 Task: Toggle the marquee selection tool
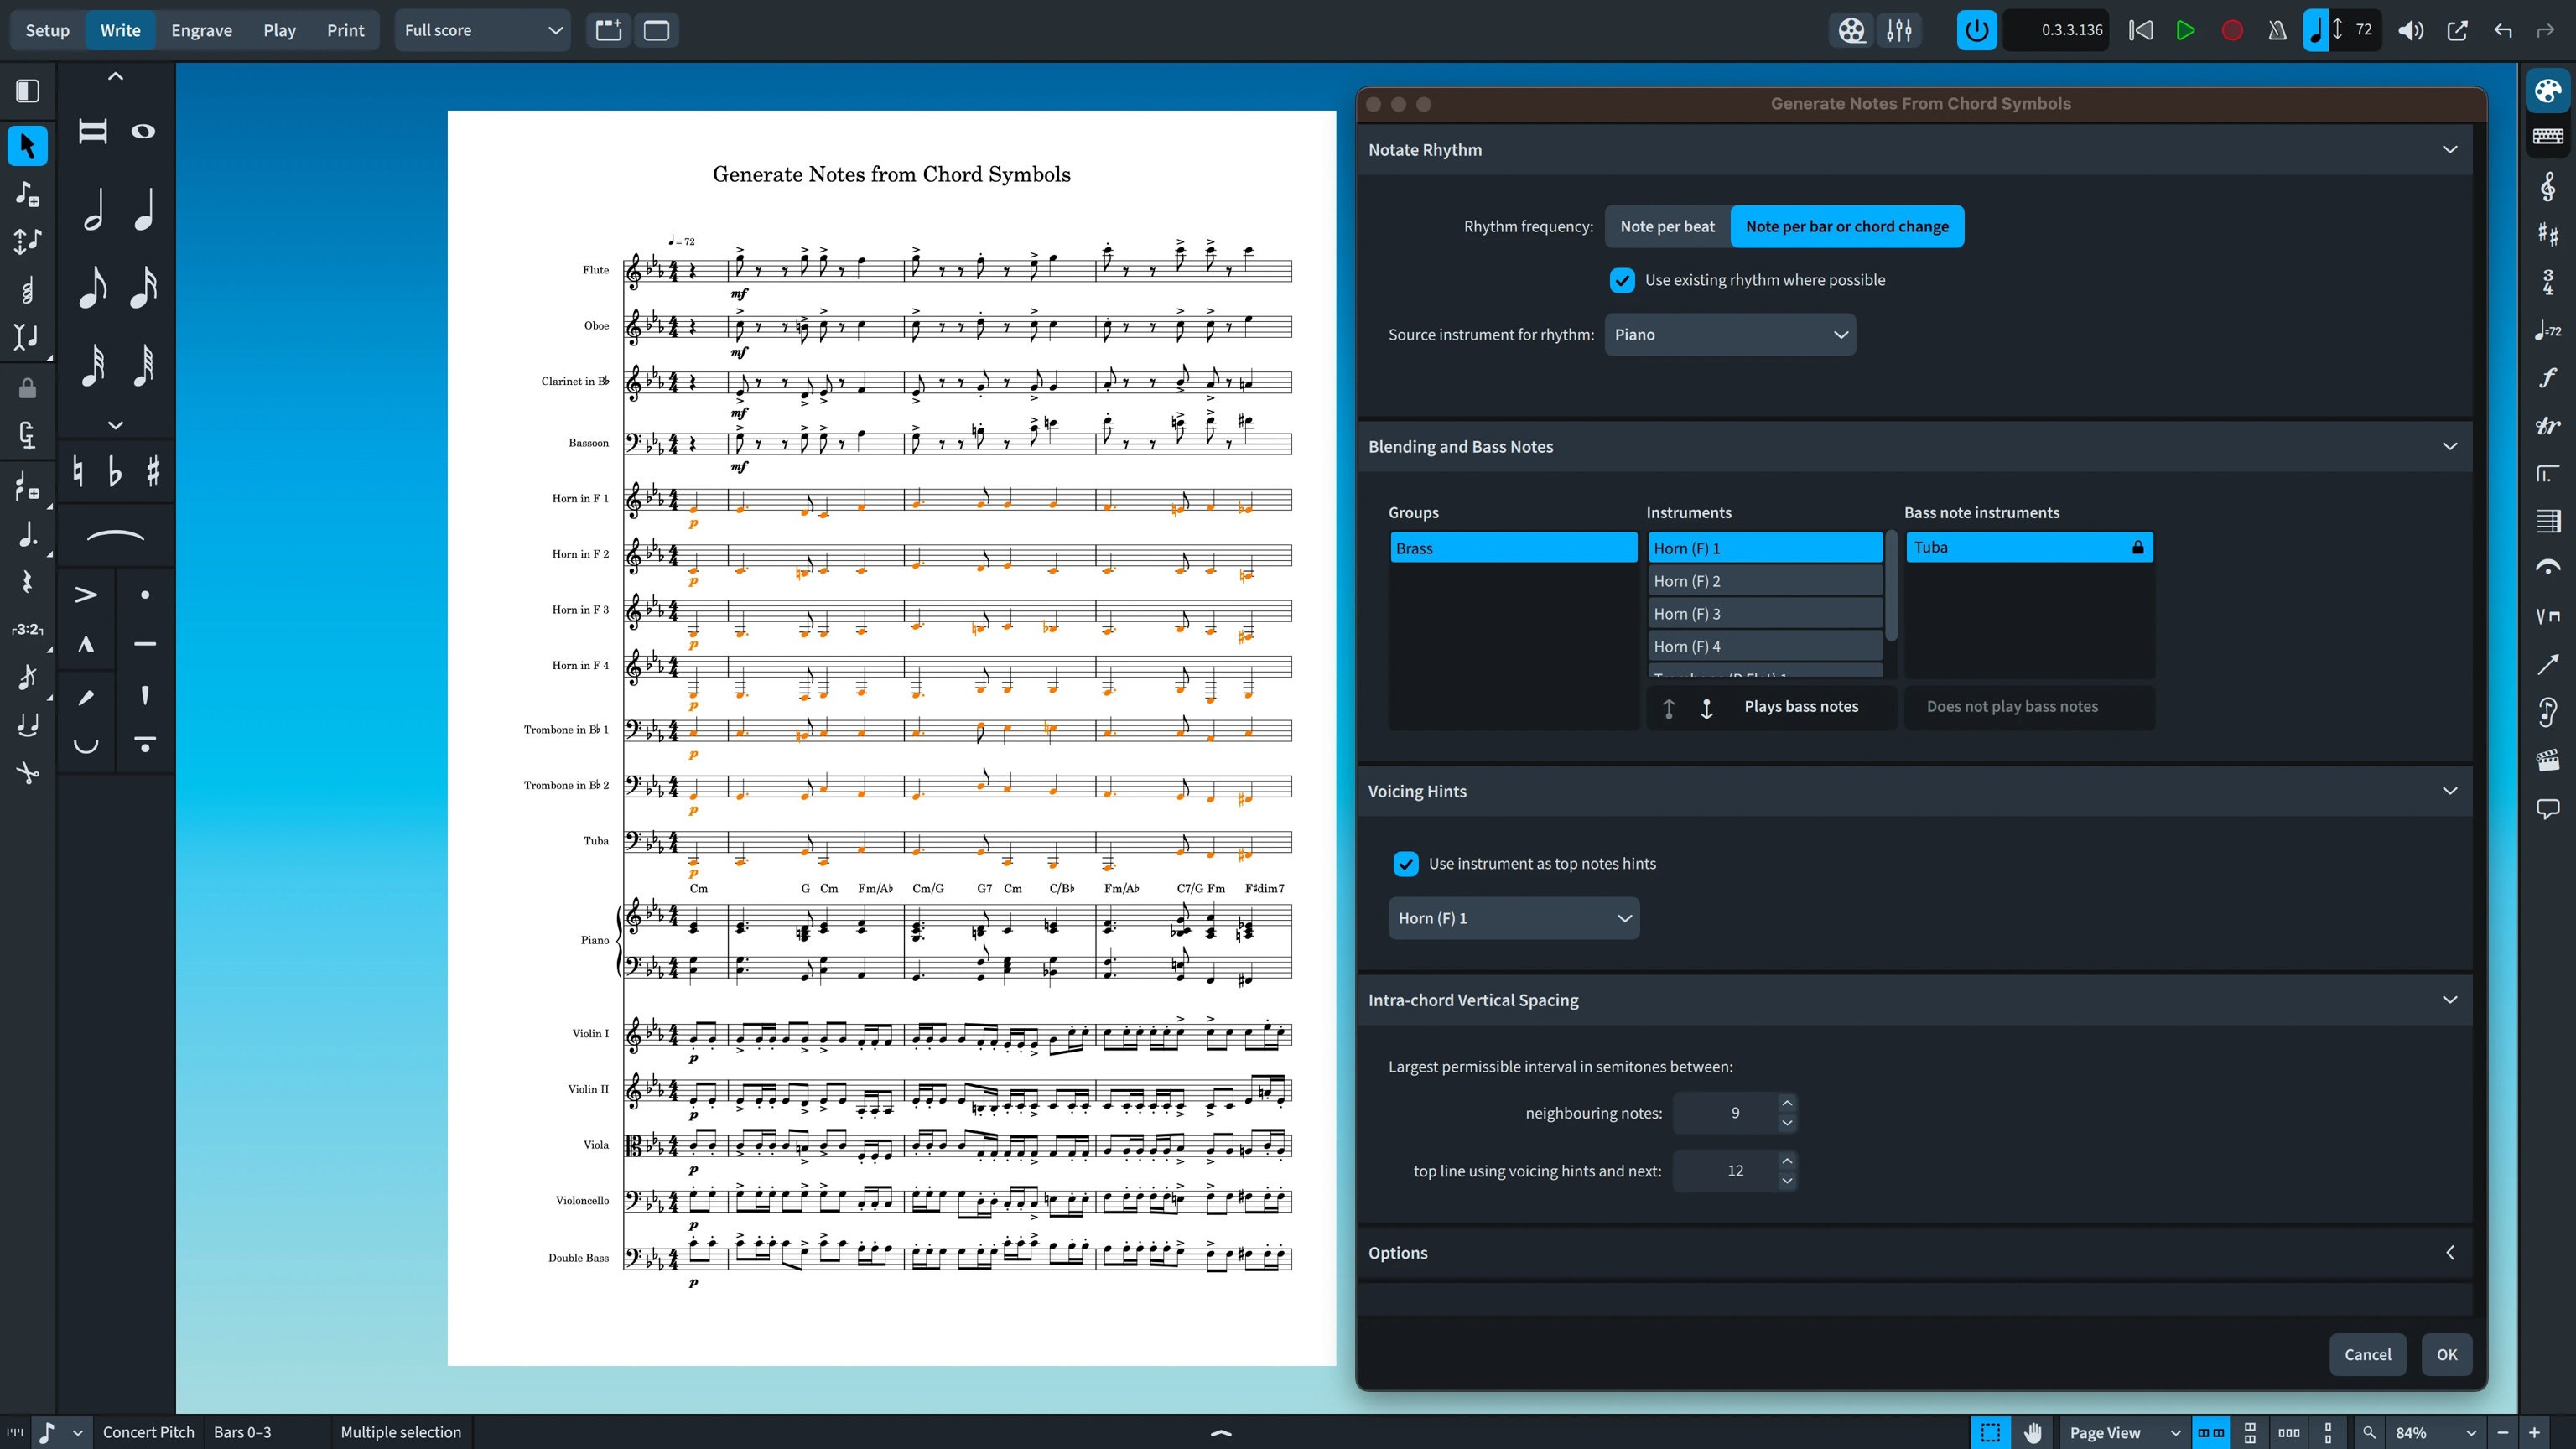tap(1990, 1432)
